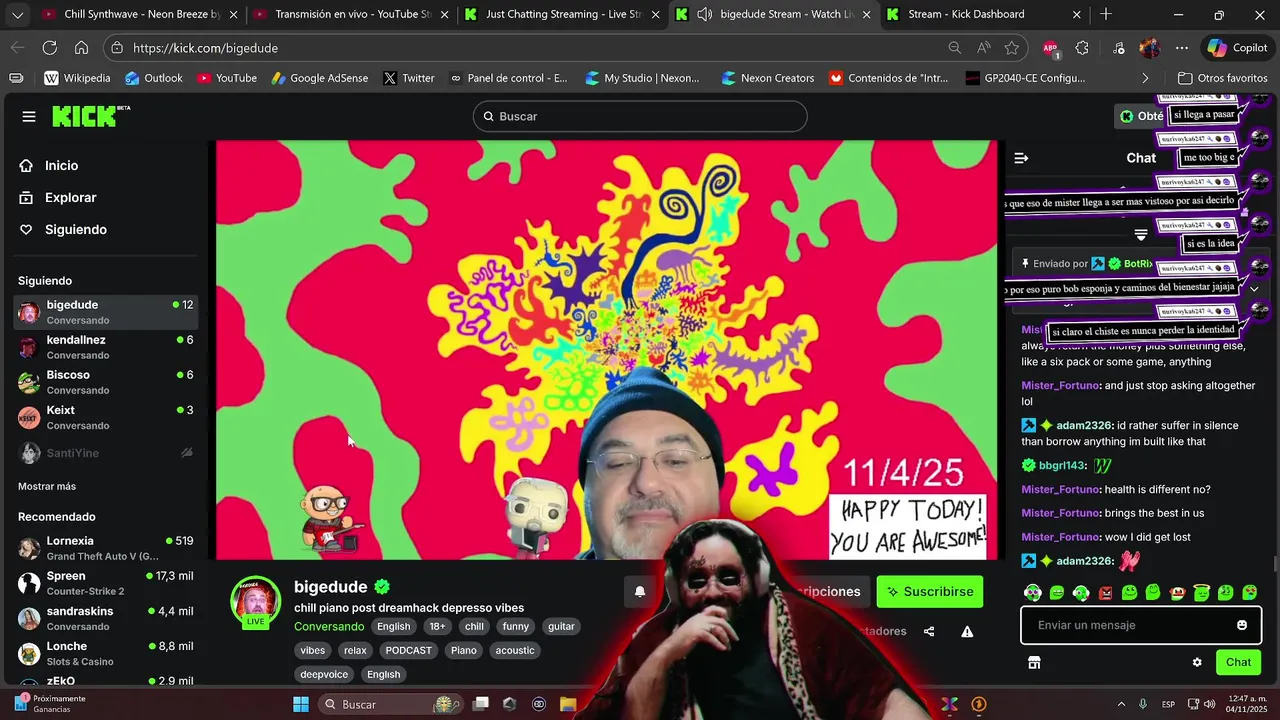Click the zoom magnifier icon in address bar
The width and height of the screenshot is (1280, 720).
point(955,48)
